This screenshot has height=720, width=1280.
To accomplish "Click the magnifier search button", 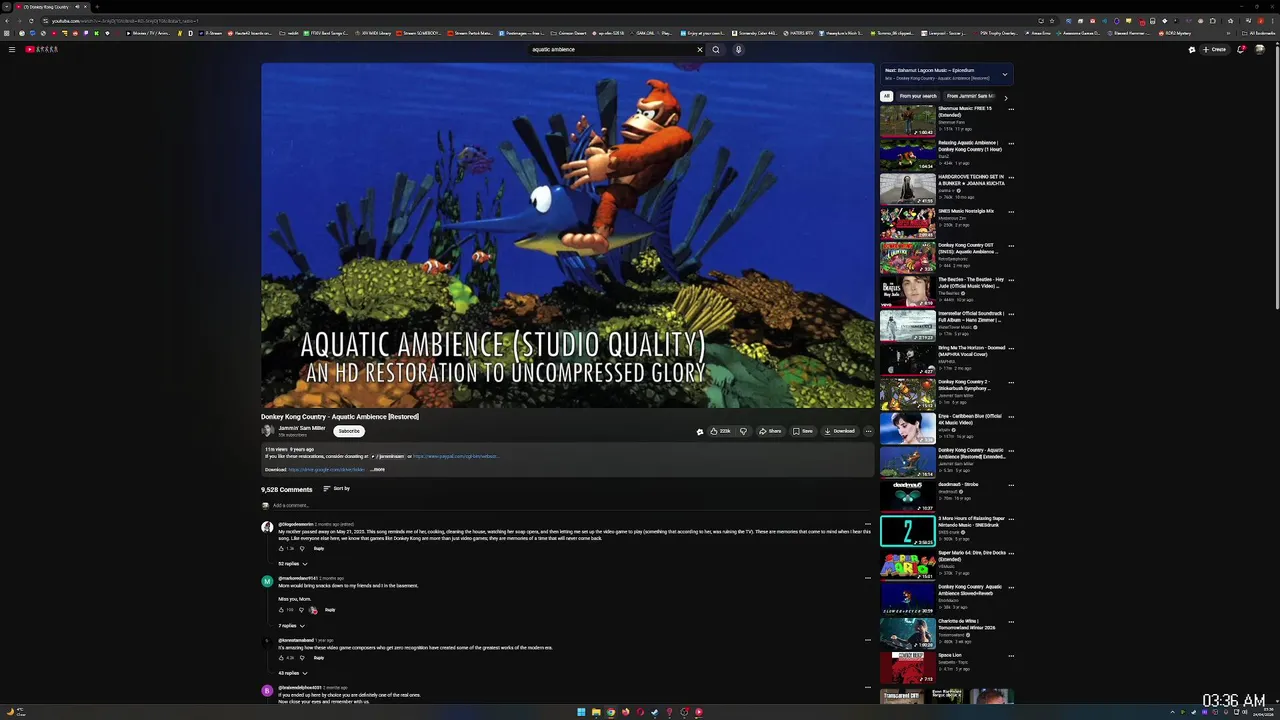I will click(716, 49).
